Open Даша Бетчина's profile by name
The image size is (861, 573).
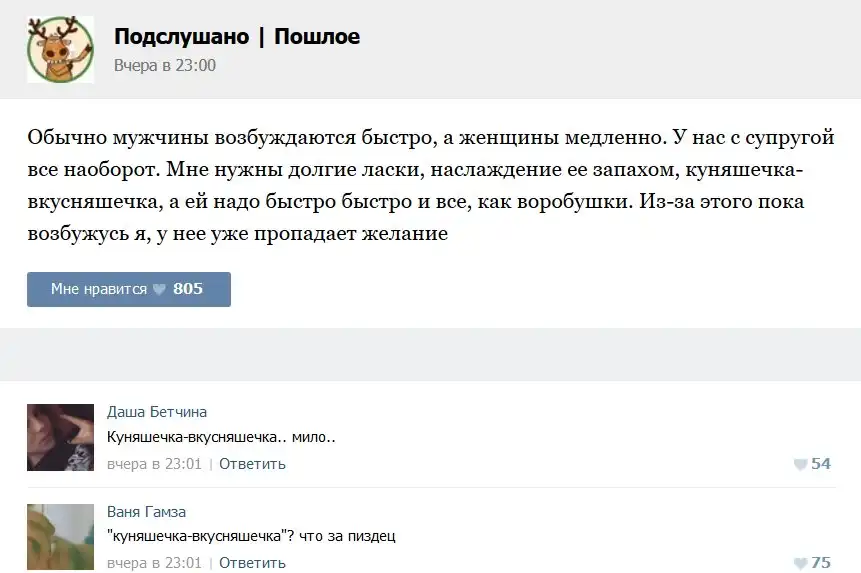click(157, 412)
